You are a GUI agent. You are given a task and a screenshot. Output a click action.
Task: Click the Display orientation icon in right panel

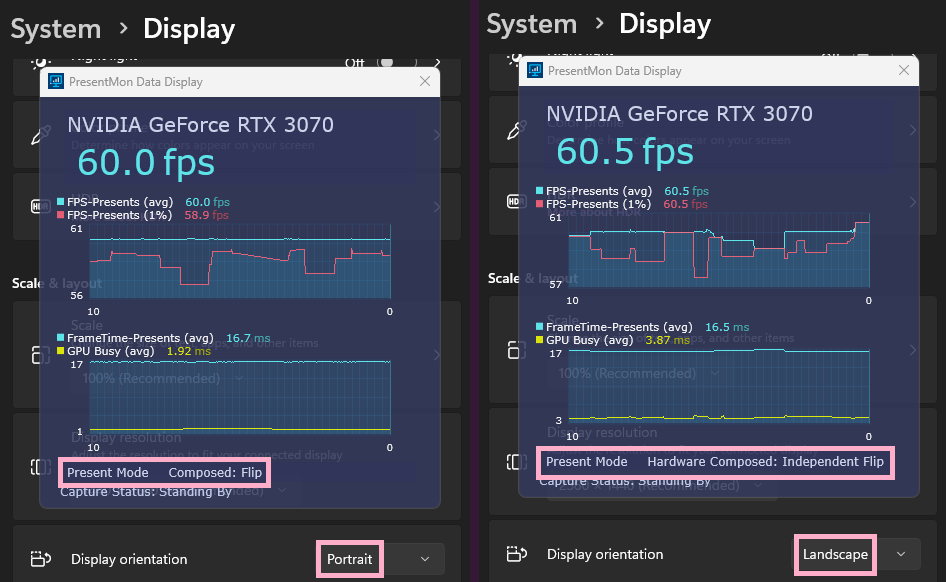click(516, 554)
